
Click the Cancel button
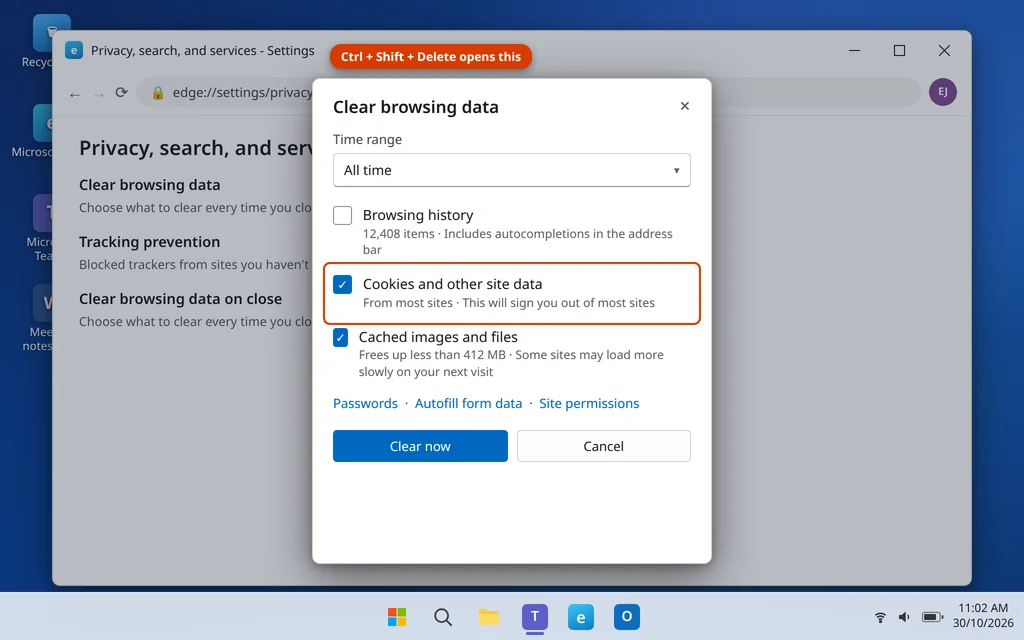pyautogui.click(x=603, y=446)
